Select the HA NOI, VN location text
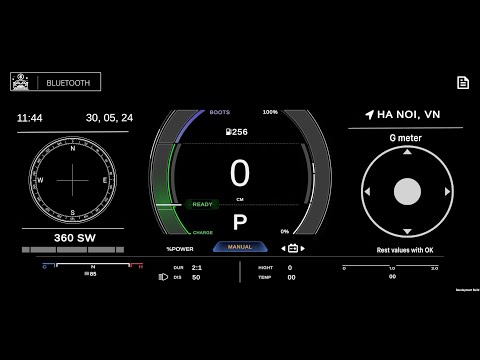Viewport: 480px width, 360px height. (x=408, y=115)
